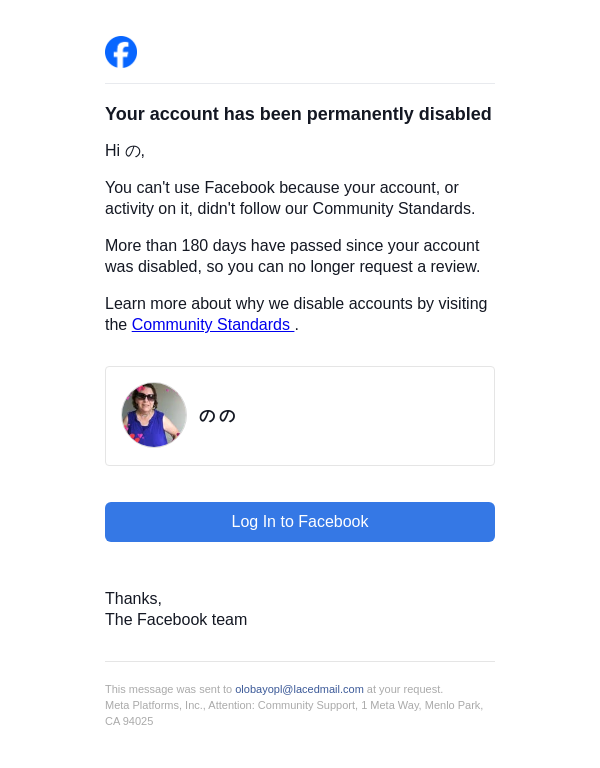The width and height of the screenshot is (600, 768).
Task: Click the Meta Platforms, Inc. address line
Action: coord(294,705)
